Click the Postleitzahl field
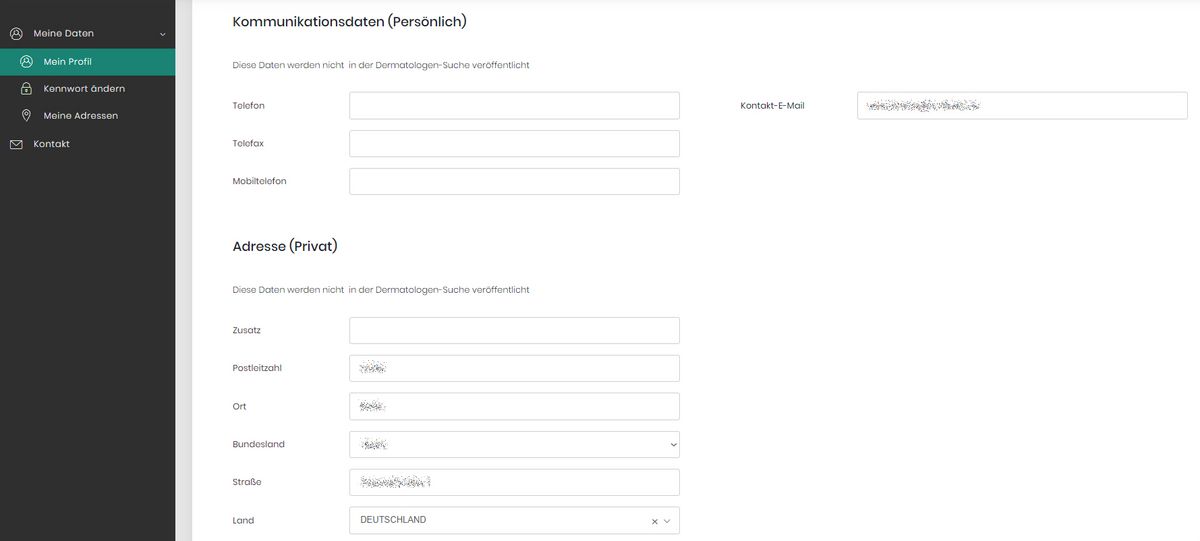This screenshot has width=1200, height=541. pyautogui.click(x=514, y=368)
